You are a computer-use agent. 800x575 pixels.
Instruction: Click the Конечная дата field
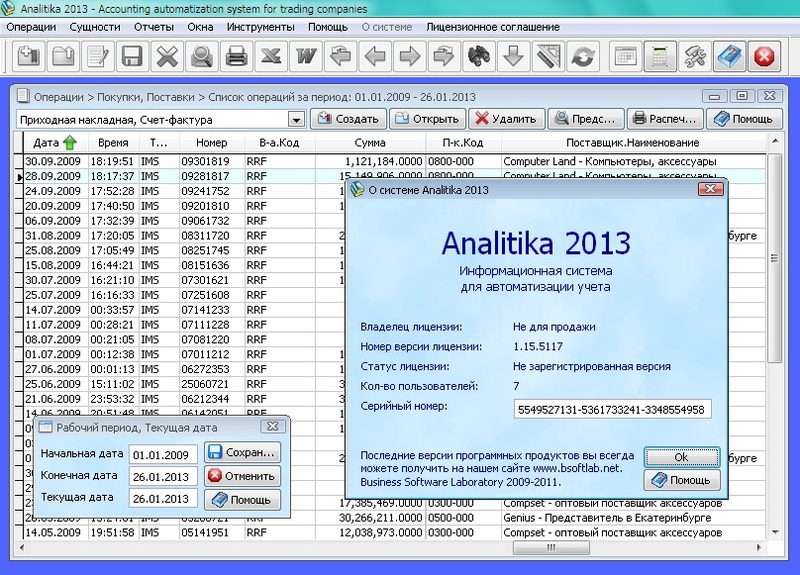point(163,477)
